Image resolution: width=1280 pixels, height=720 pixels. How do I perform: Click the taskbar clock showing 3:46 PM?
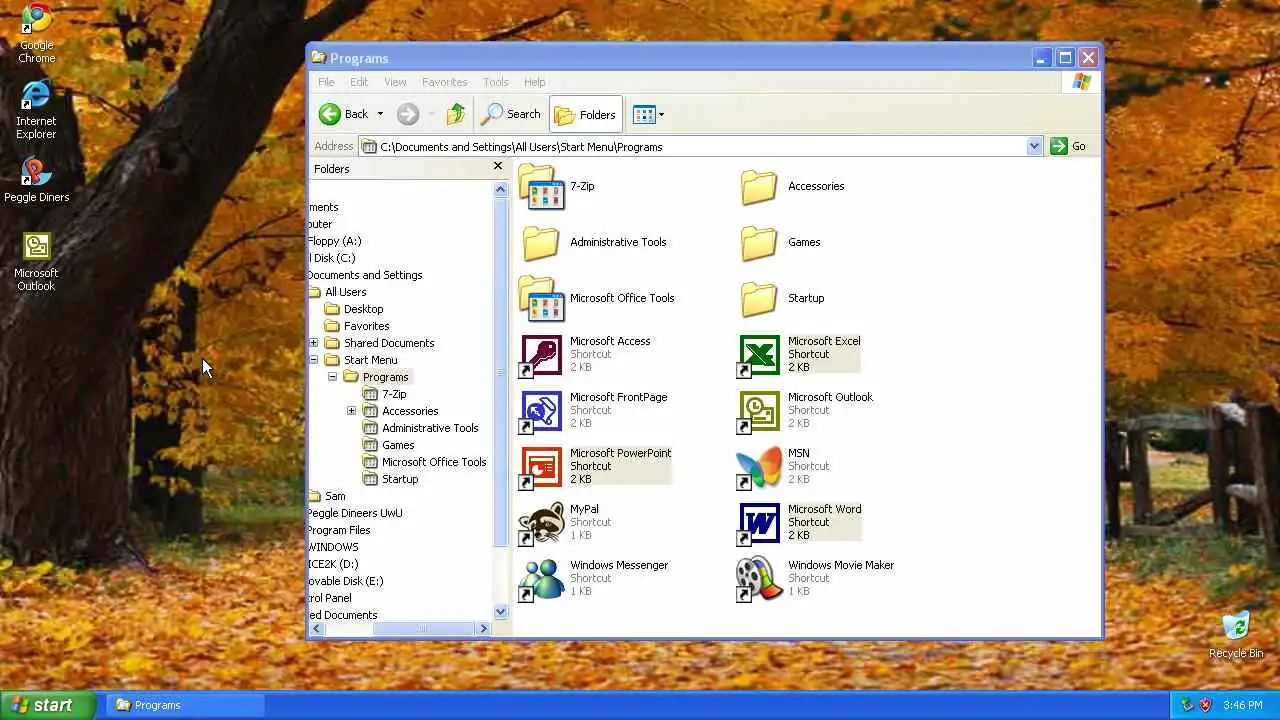click(x=1243, y=705)
